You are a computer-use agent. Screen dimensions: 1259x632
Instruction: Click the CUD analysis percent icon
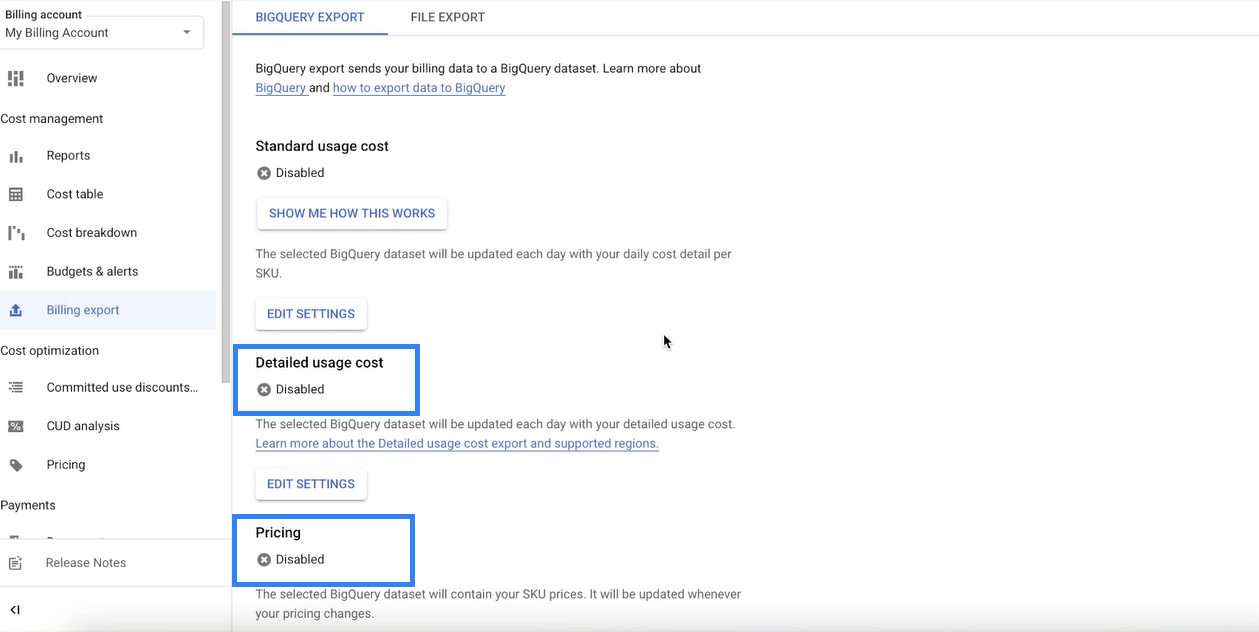[x=15, y=426]
